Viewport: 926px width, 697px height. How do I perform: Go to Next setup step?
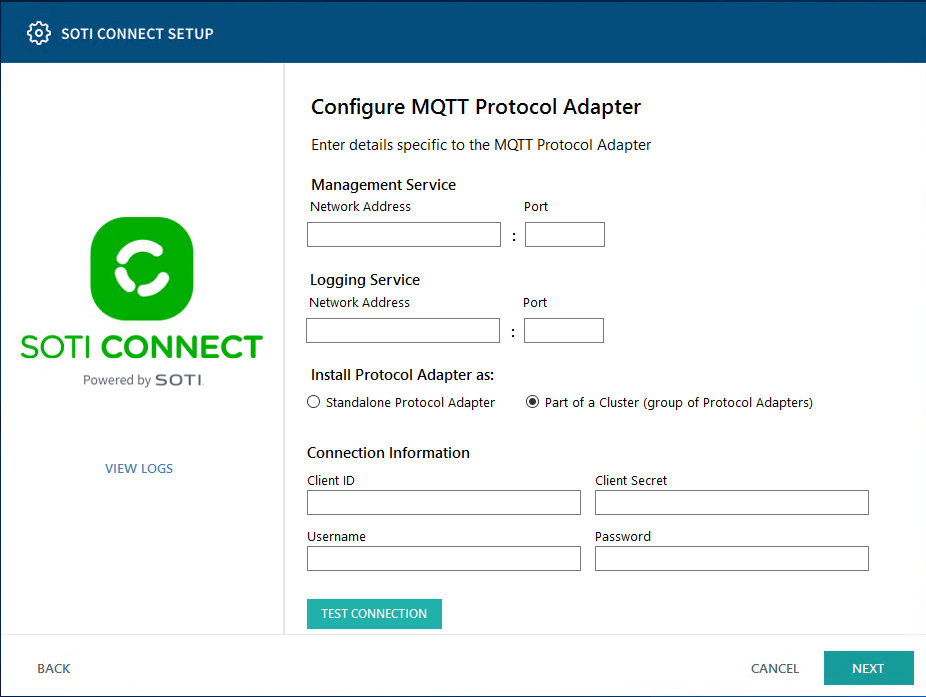coord(868,668)
